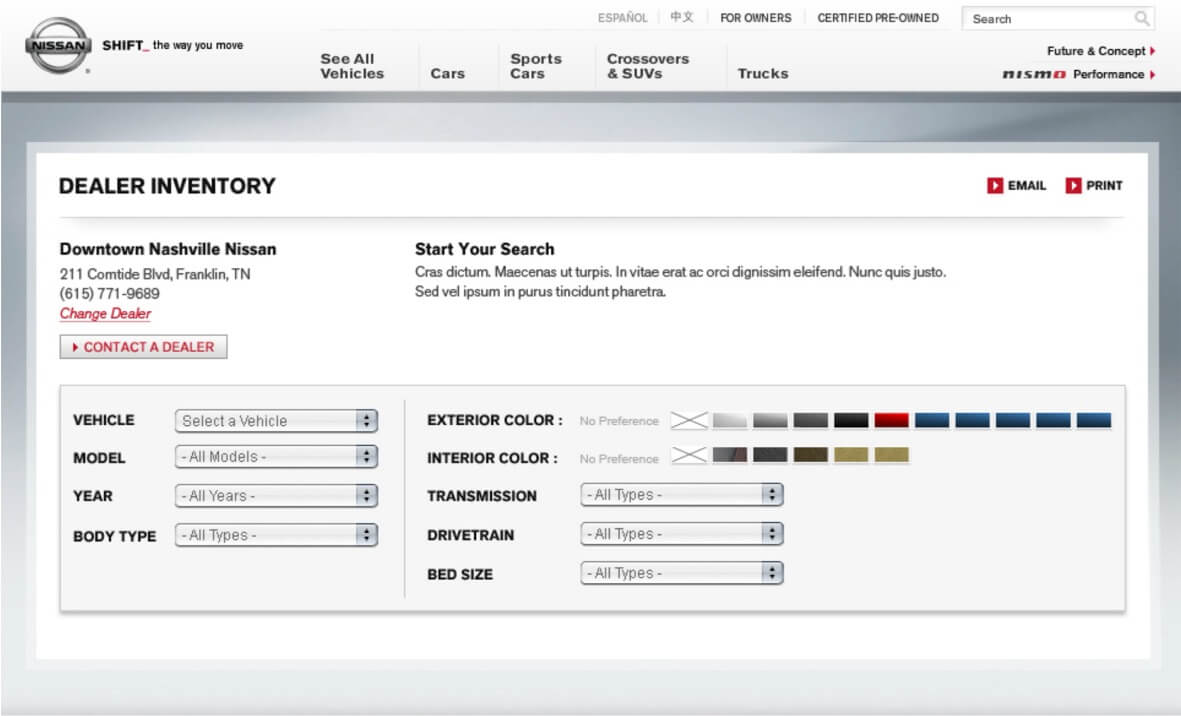Open See All Vehicles menu
This screenshot has height=716, width=1181.
click(x=352, y=66)
